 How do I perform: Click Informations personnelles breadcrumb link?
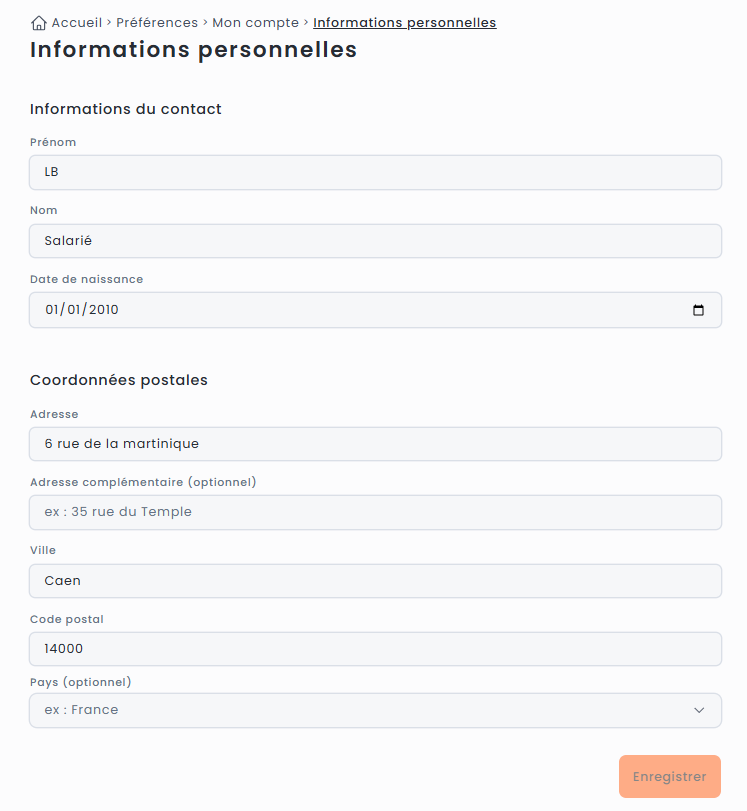[x=404, y=22]
